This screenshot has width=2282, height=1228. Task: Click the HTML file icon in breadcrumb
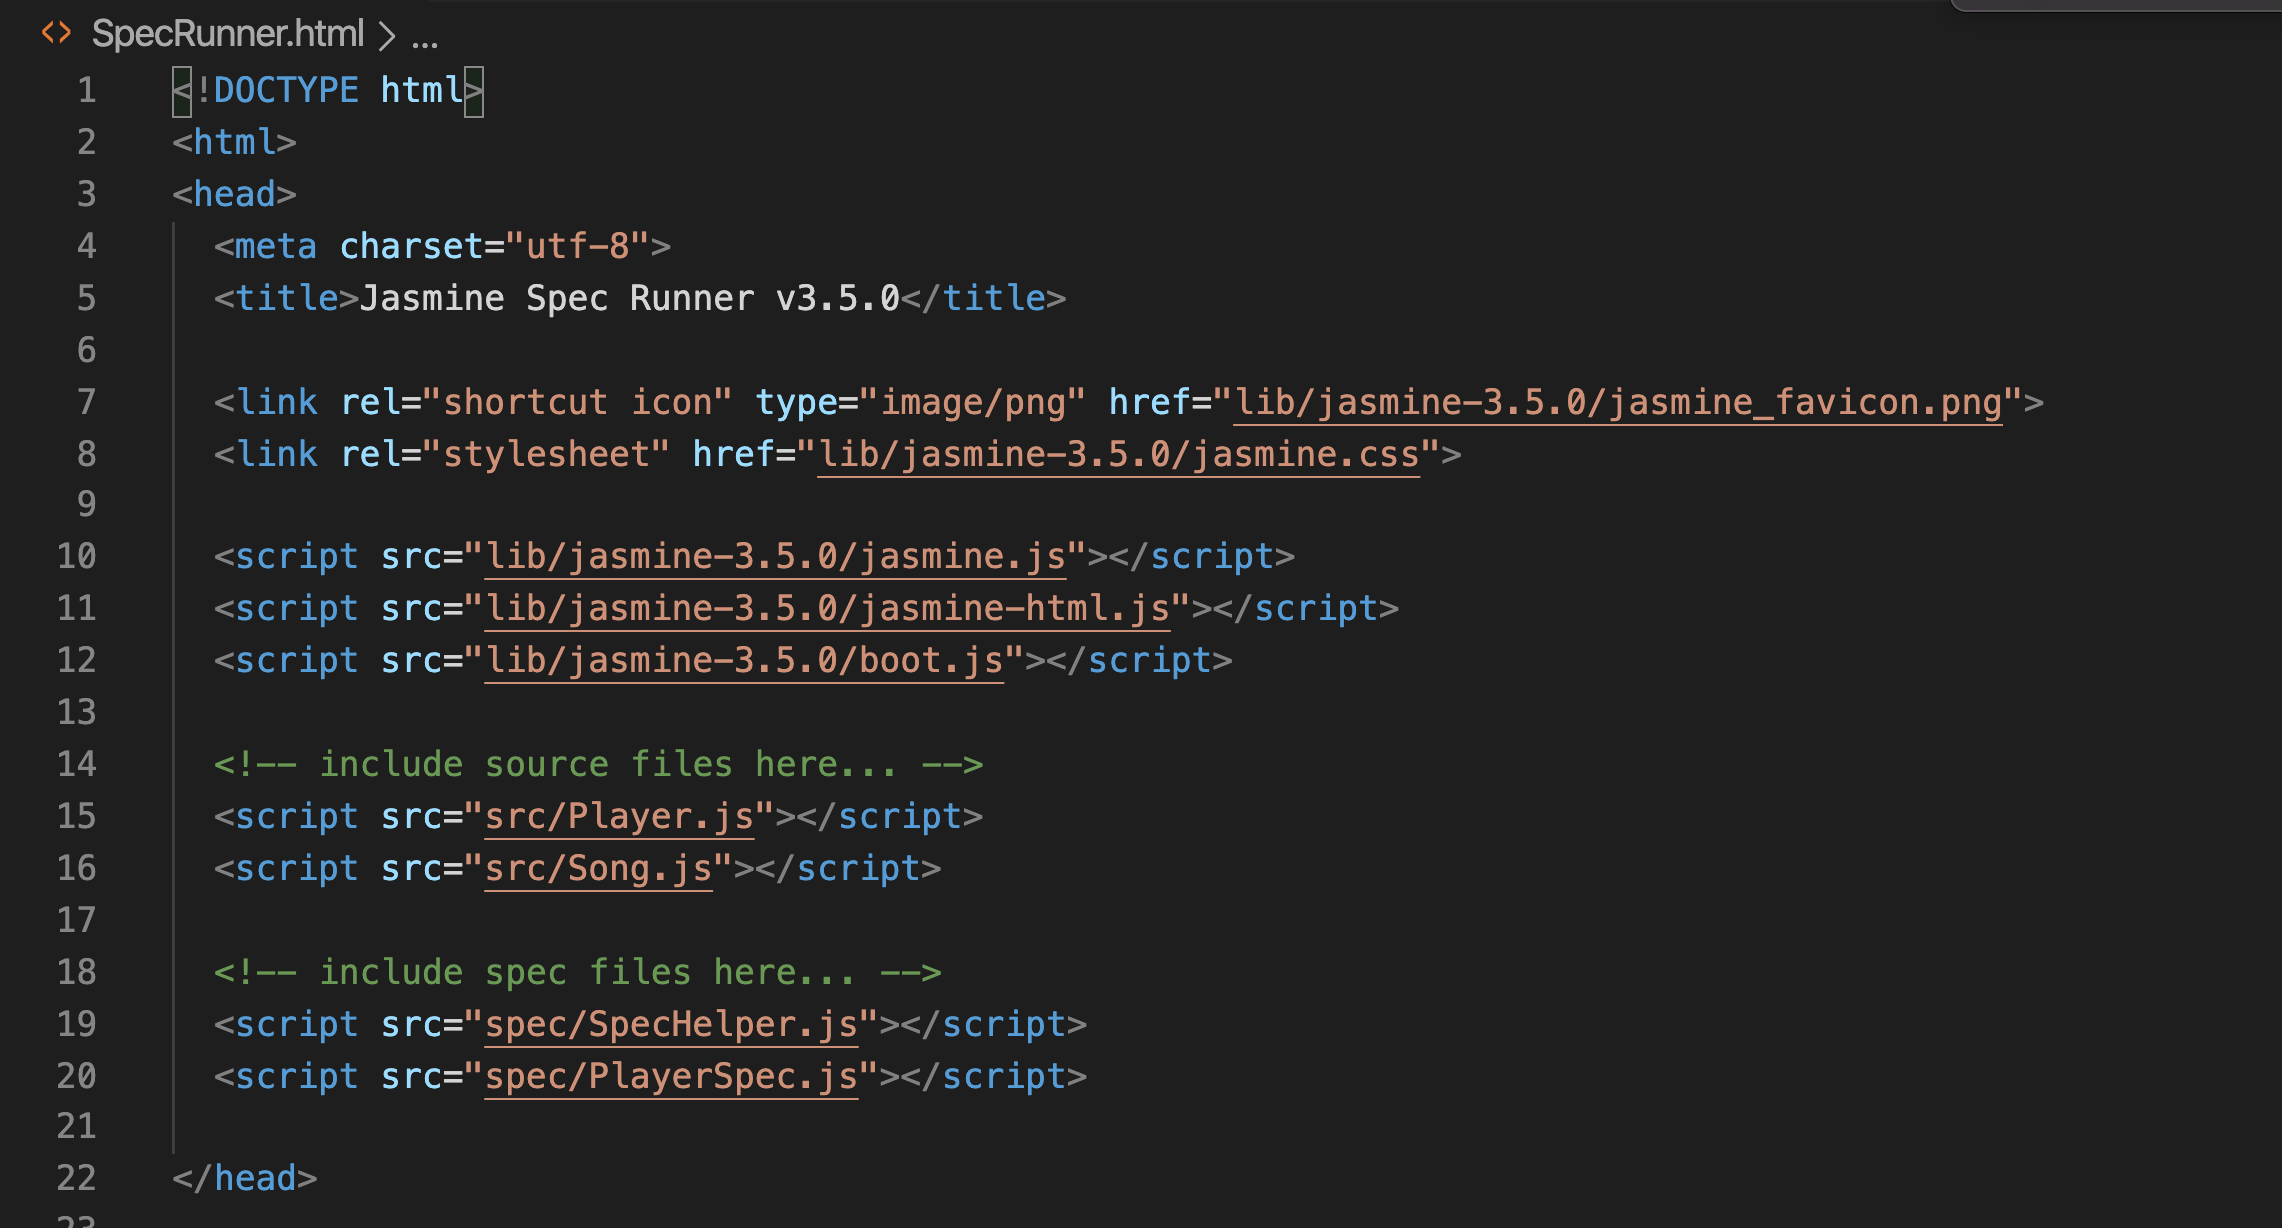56,33
